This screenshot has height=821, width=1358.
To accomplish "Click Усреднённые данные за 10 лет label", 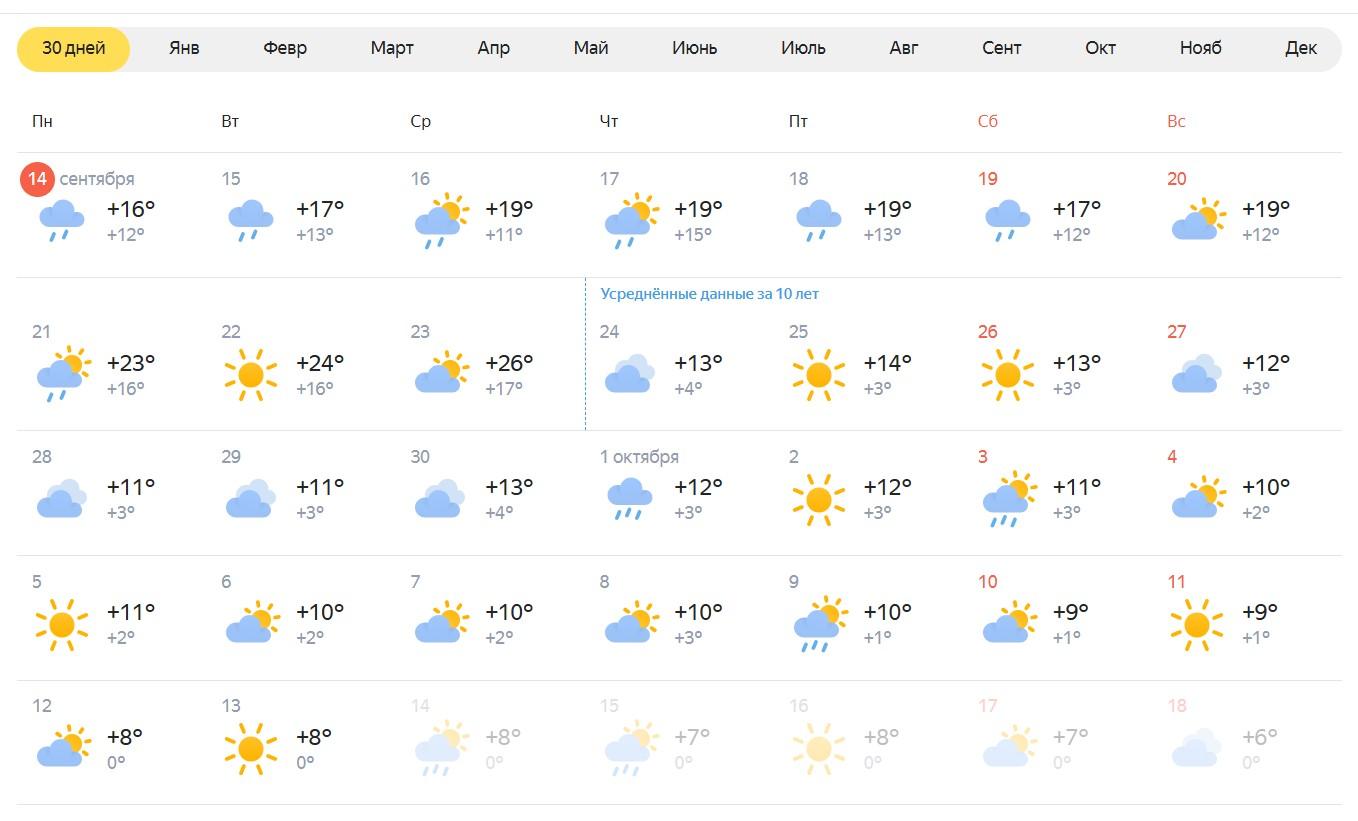I will pos(710,294).
